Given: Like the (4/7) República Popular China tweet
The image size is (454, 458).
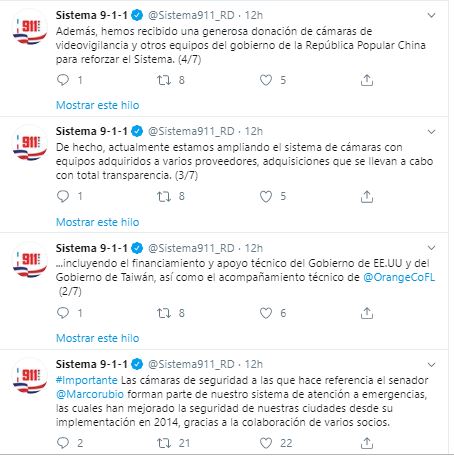Looking at the screenshot, I should click(266, 80).
